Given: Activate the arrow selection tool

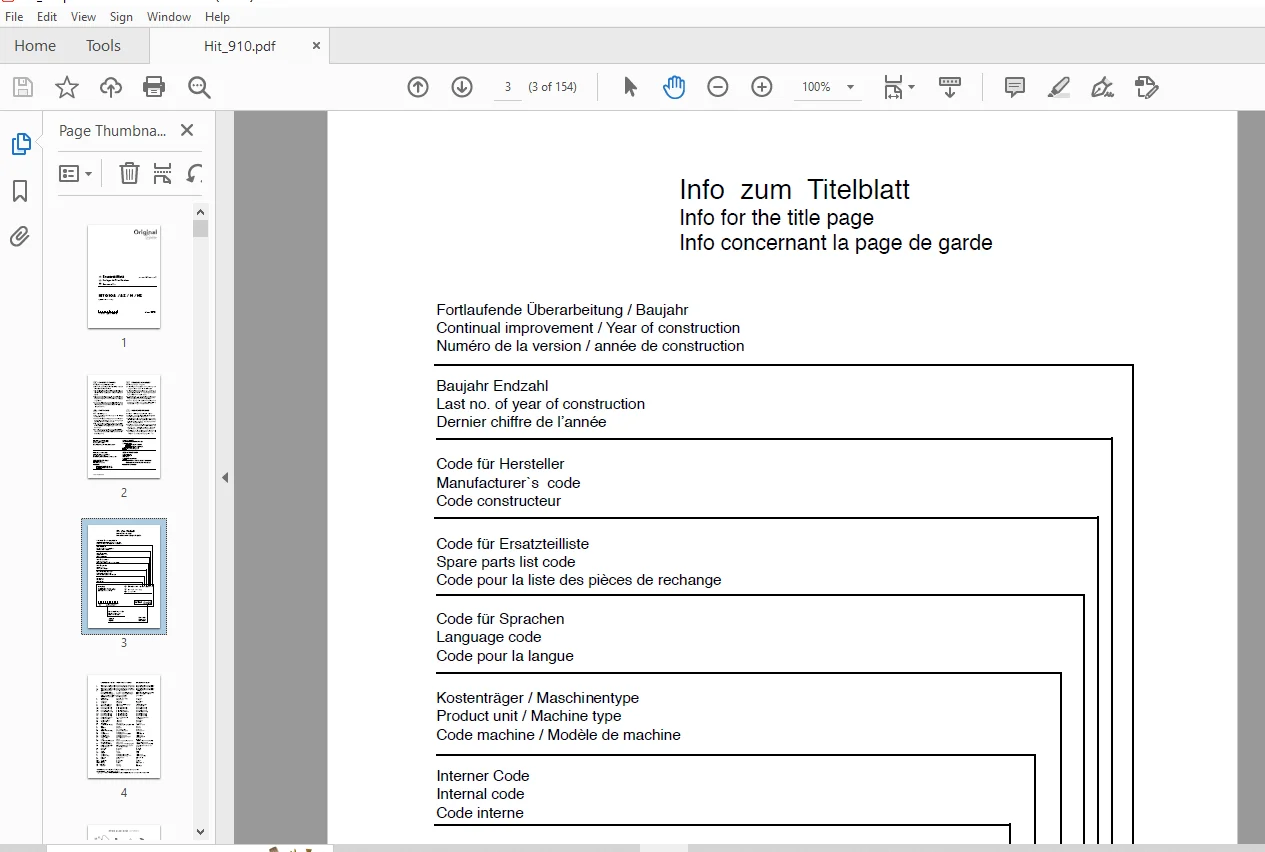Looking at the screenshot, I should click(x=630, y=87).
